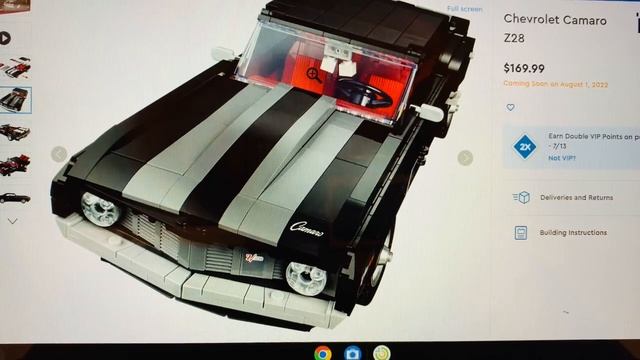Click the delivery box icon
This screenshot has height=360, width=640.
coord(521,198)
